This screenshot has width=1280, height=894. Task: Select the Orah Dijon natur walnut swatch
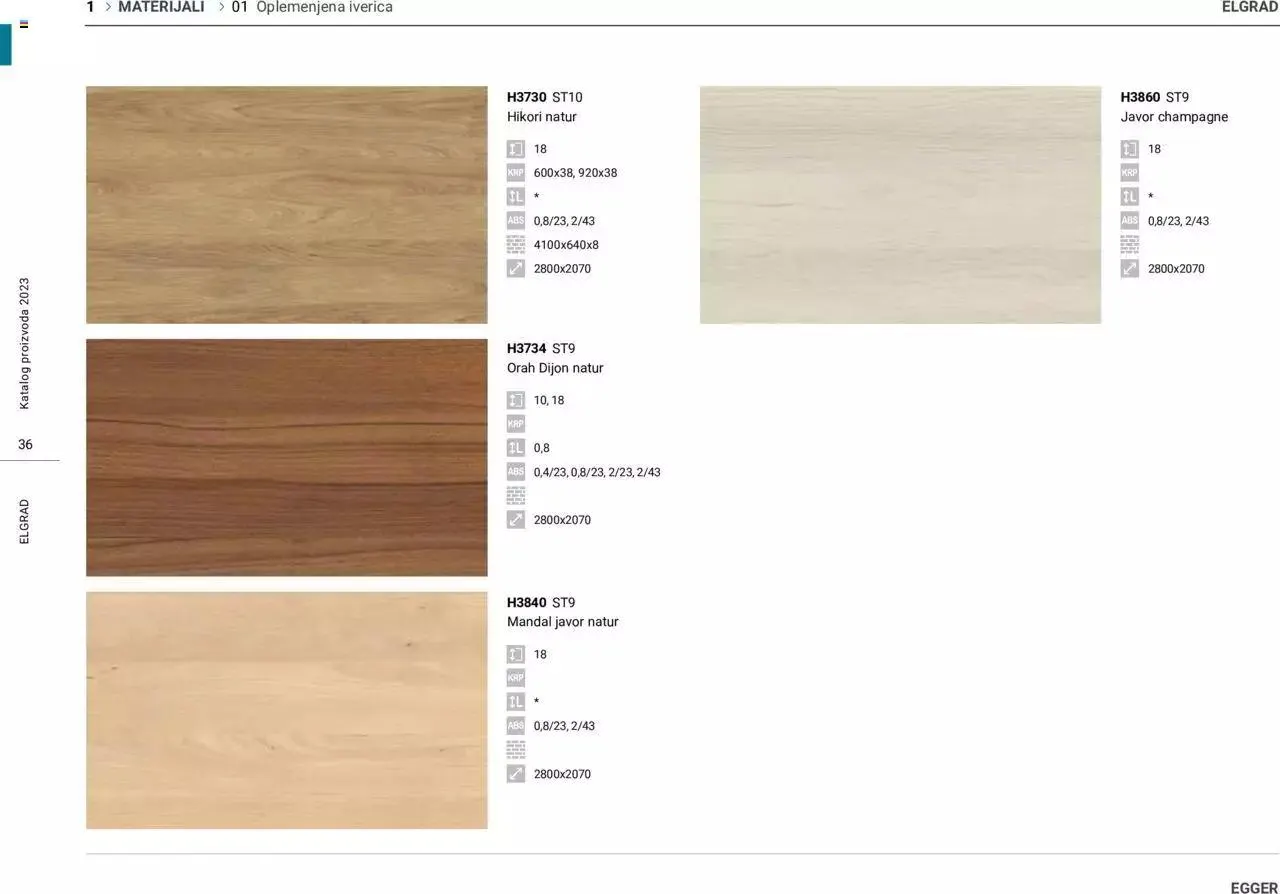[287, 457]
